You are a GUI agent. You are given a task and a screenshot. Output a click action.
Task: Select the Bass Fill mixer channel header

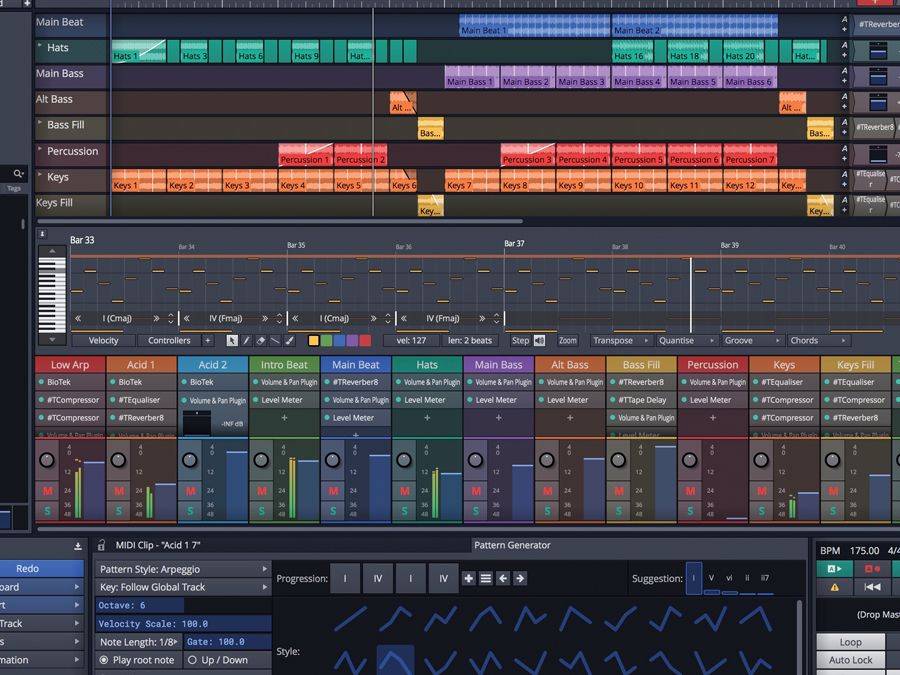pos(641,364)
